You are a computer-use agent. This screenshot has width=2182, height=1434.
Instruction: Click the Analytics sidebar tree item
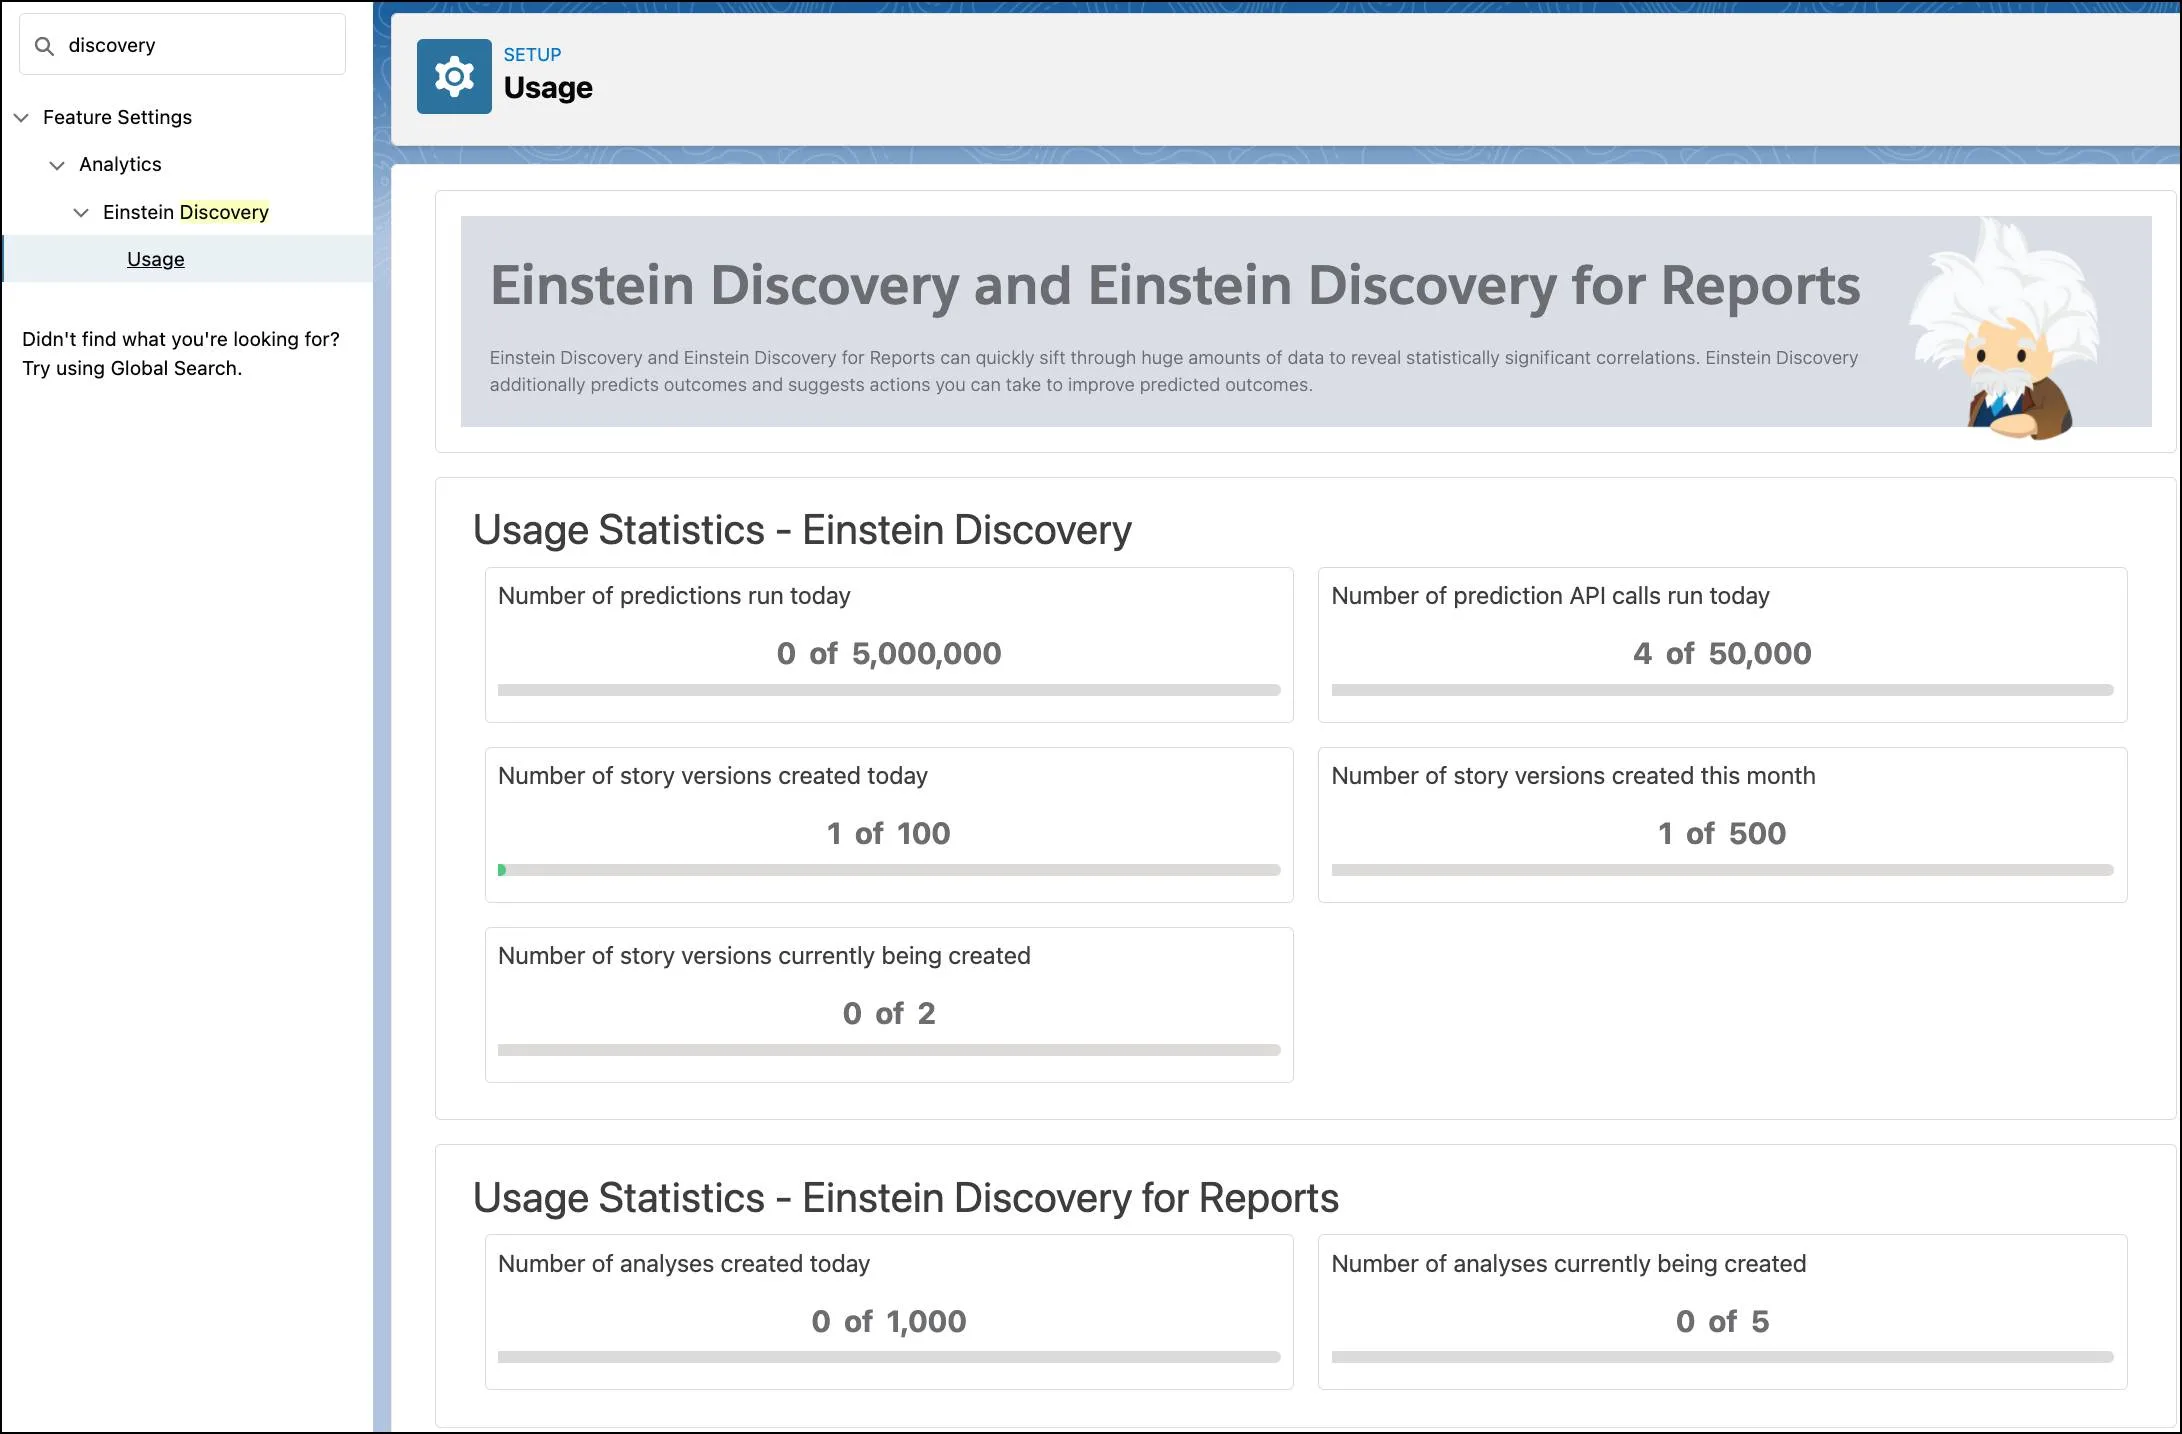pos(122,162)
